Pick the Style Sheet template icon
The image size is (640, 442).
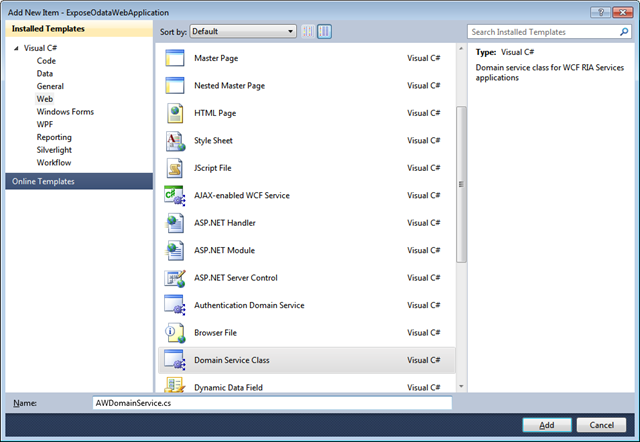click(175, 141)
